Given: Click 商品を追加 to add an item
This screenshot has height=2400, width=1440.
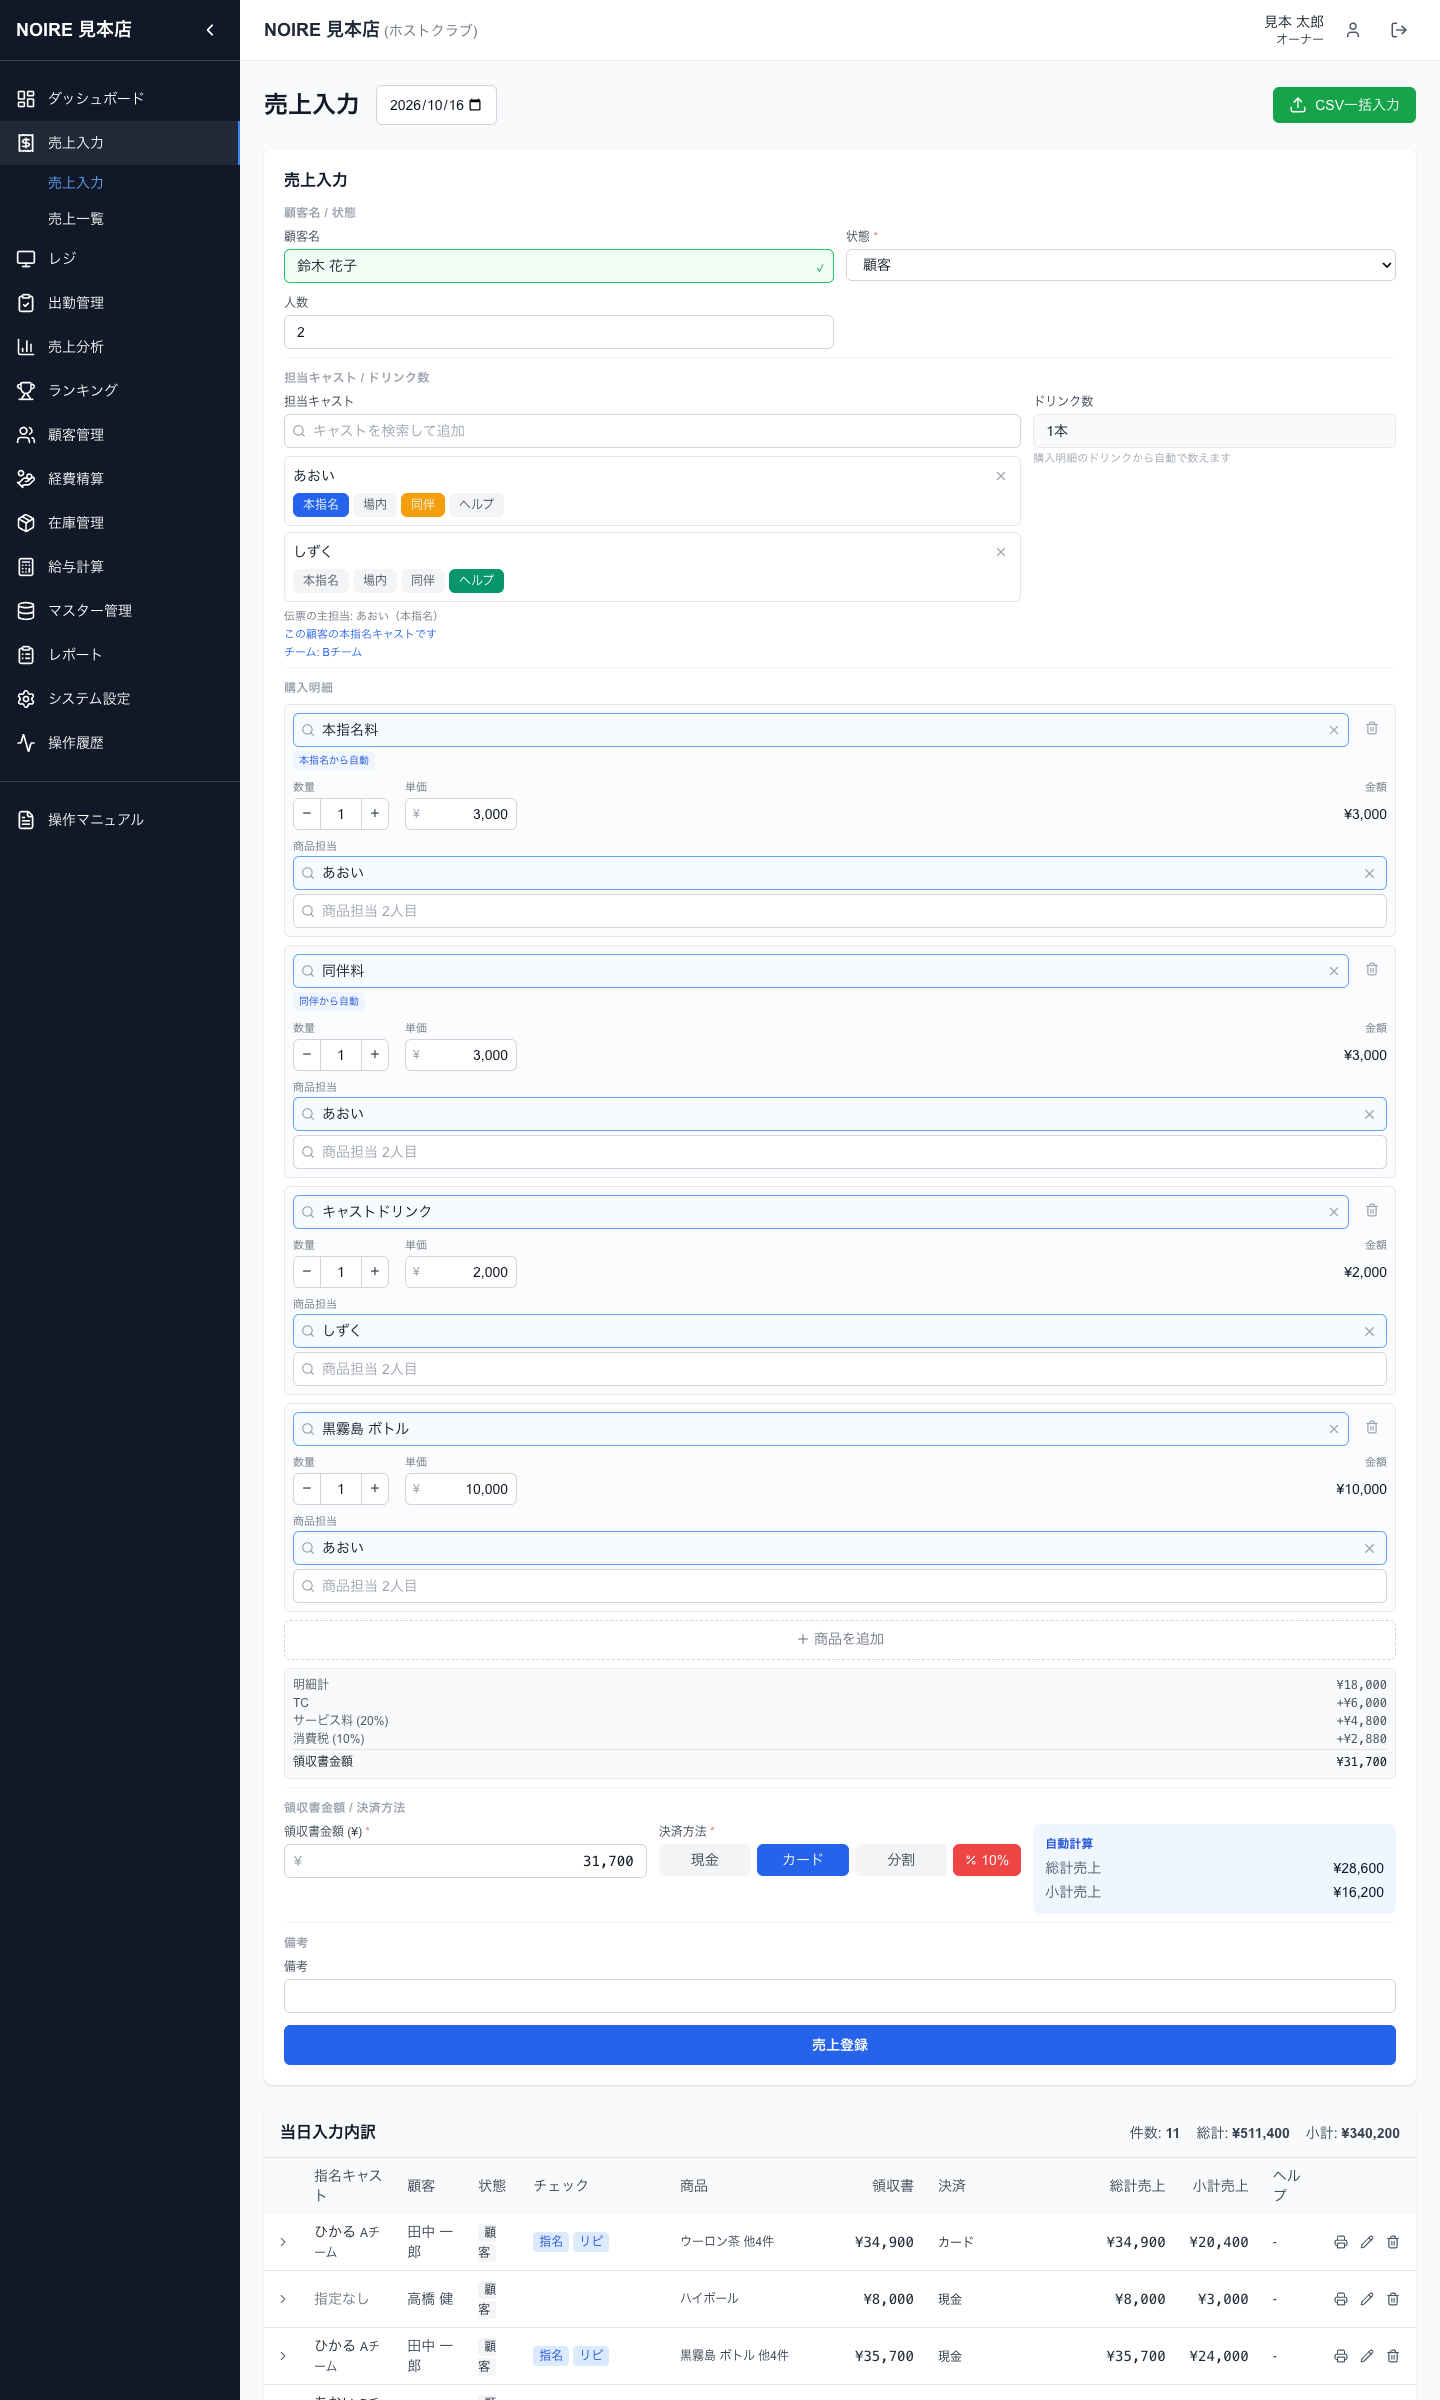Looking at the screenshot, I should (840, 1639).
